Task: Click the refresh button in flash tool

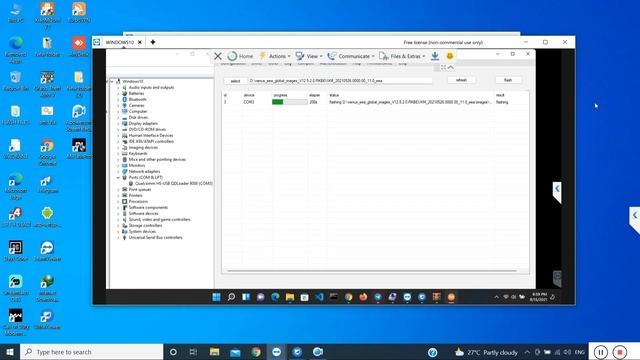Action: pyautogui.click(x=461, y=80)
